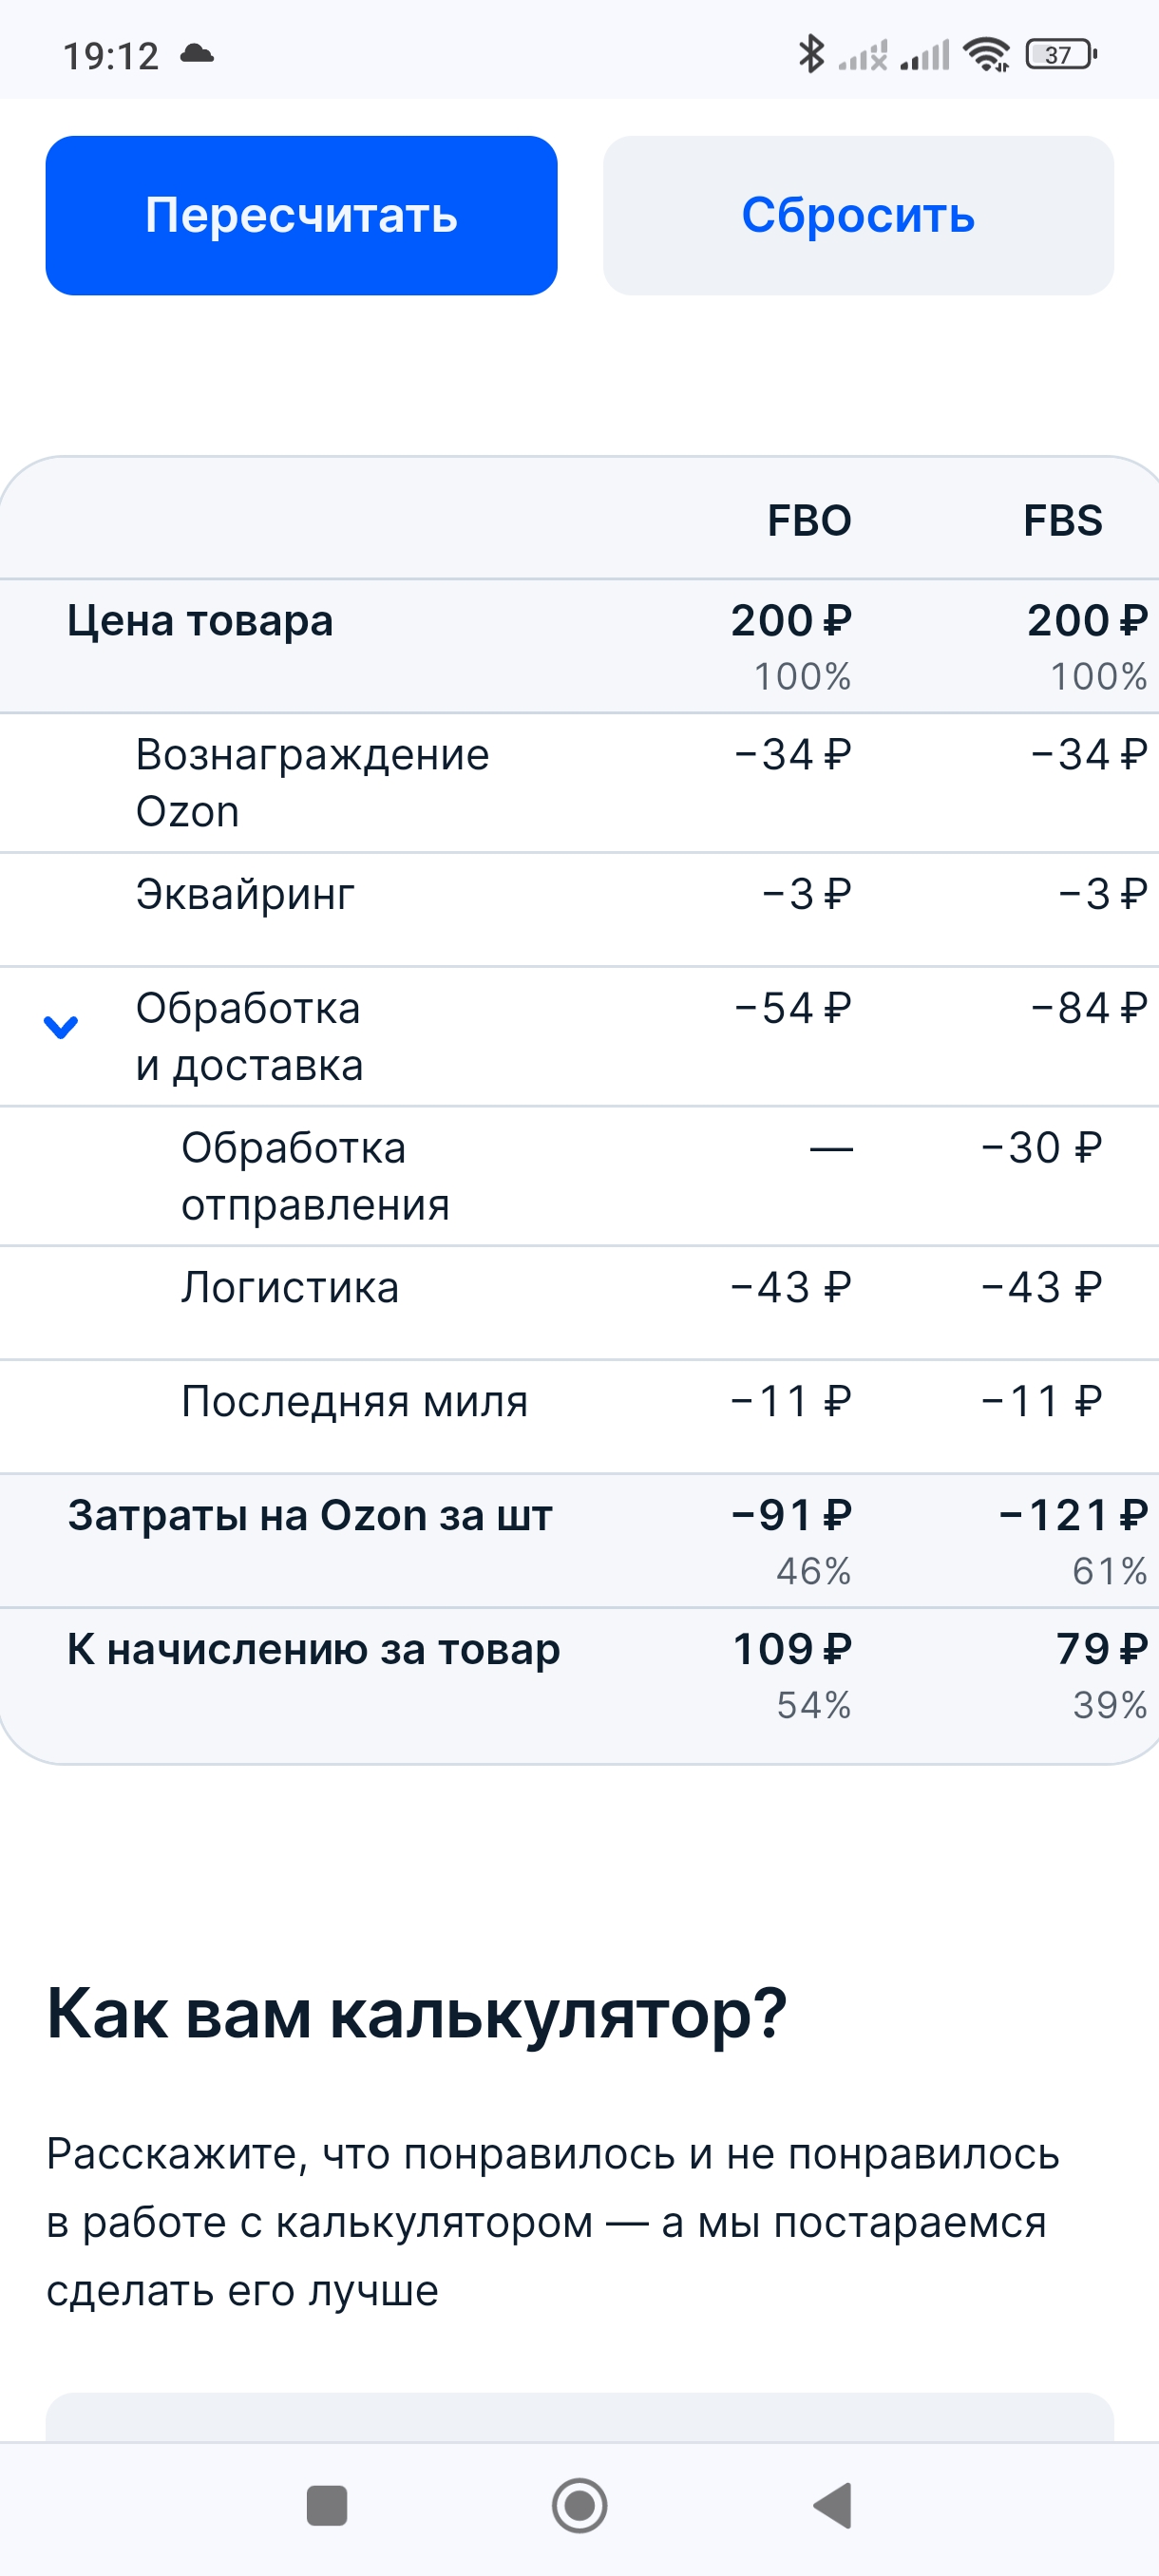1159x2576 pixels.
Task: Tap the Bluetooth status icon
Action: click(x=811, y=54)
